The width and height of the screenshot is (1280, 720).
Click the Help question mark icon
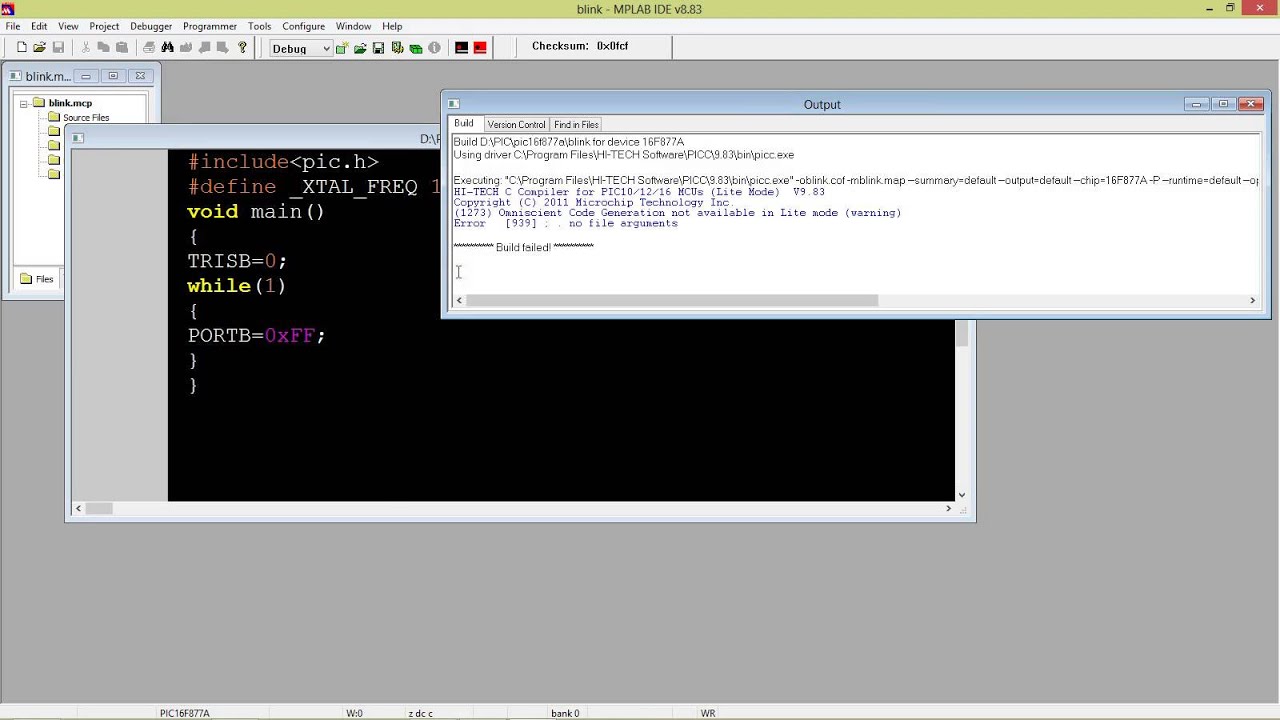tap(242, 47)
